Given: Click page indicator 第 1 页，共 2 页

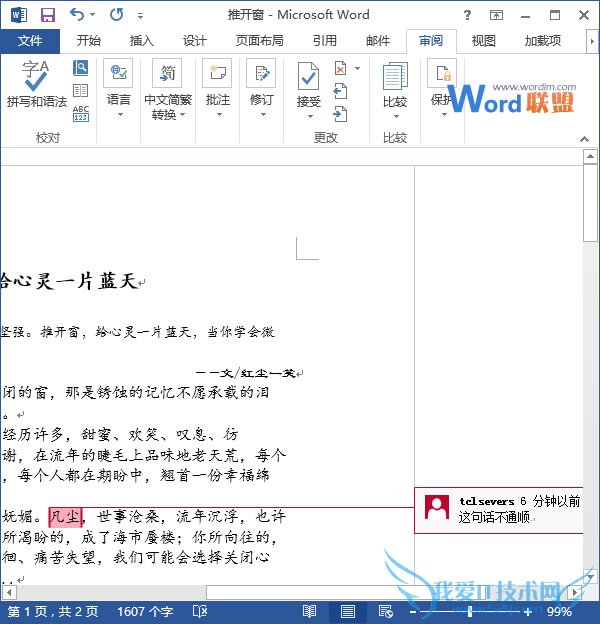Looking at the screenshot, I should 53,612.
